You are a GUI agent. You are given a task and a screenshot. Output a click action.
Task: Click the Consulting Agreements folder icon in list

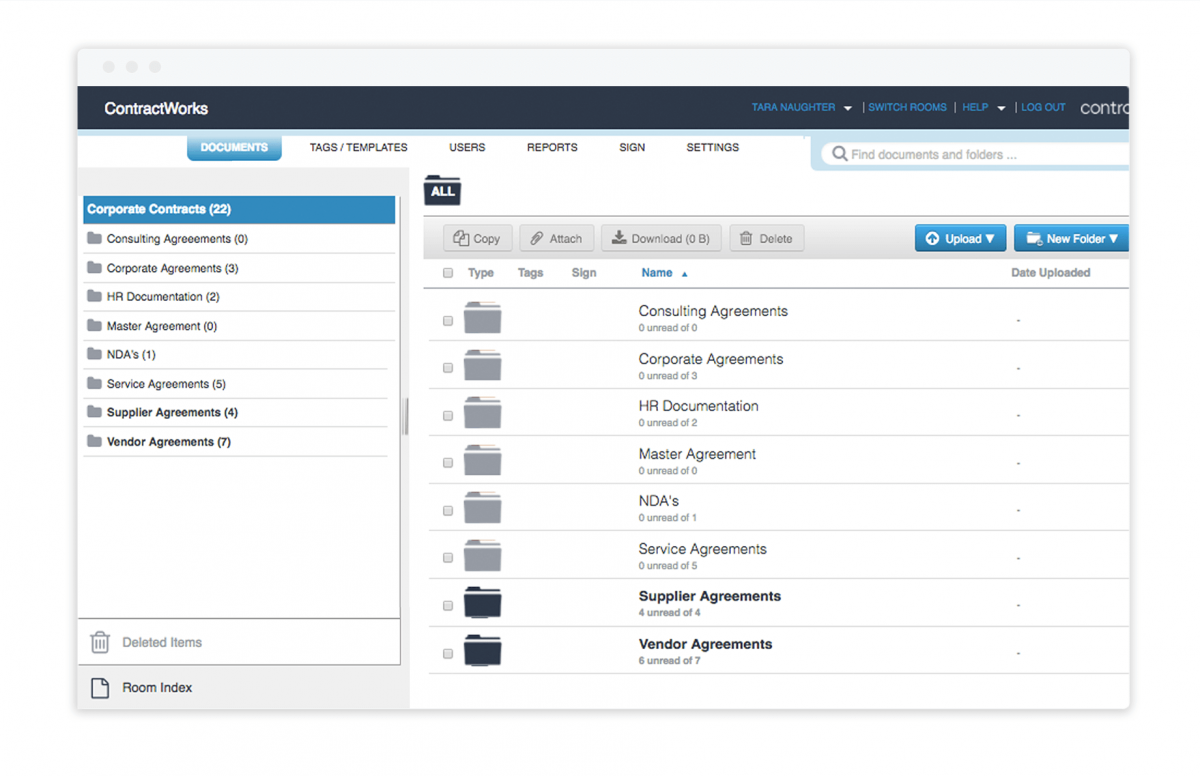pos(482,318)
